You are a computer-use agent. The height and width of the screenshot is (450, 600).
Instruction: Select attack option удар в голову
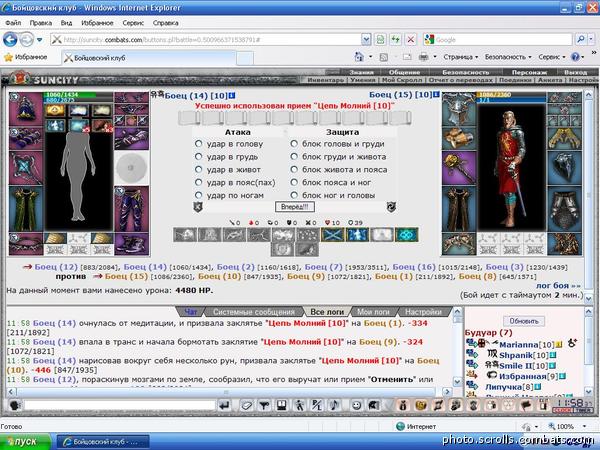[x=198, y=143]
